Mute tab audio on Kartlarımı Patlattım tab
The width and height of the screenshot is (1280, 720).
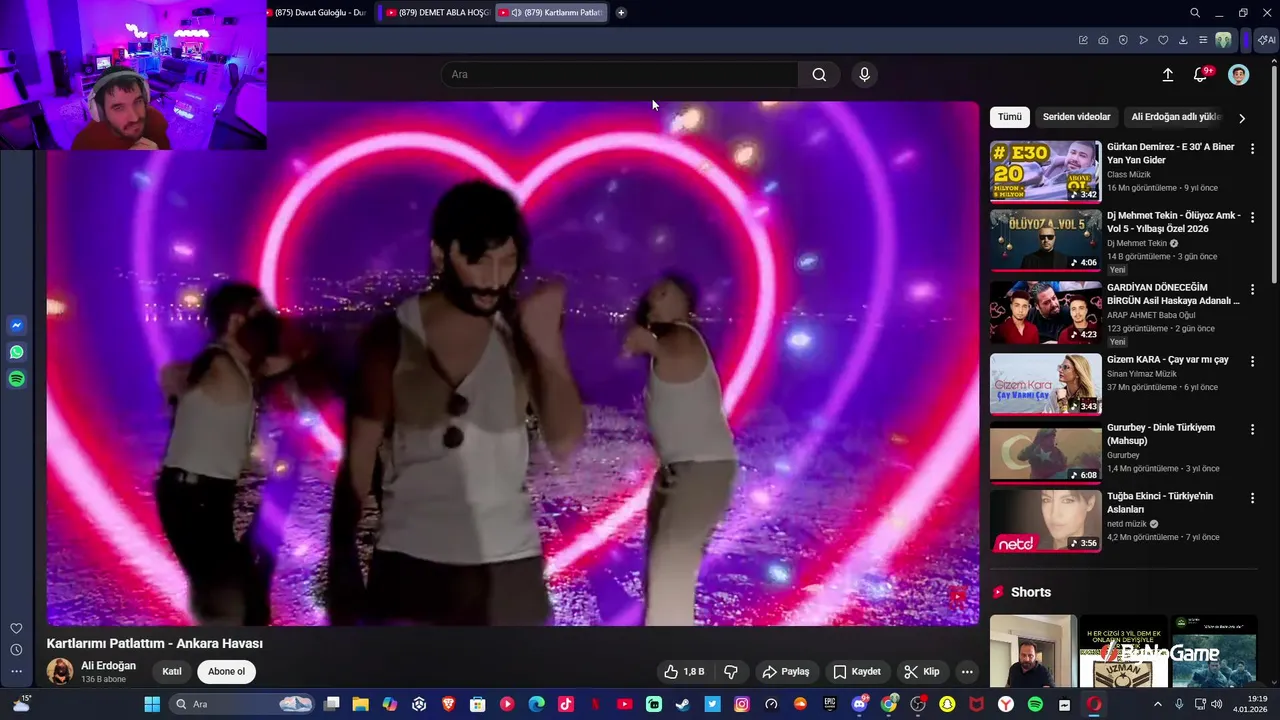516,13
